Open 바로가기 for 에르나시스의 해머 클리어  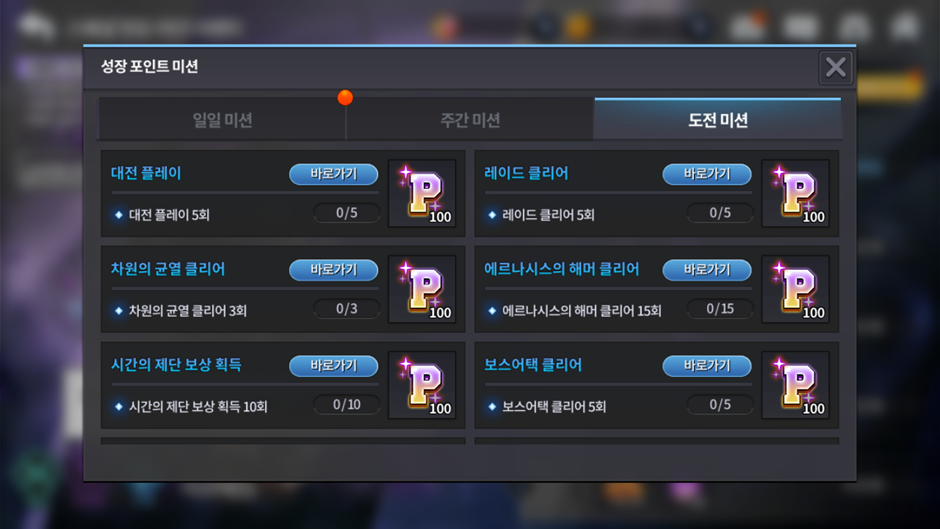pos(707,270)
